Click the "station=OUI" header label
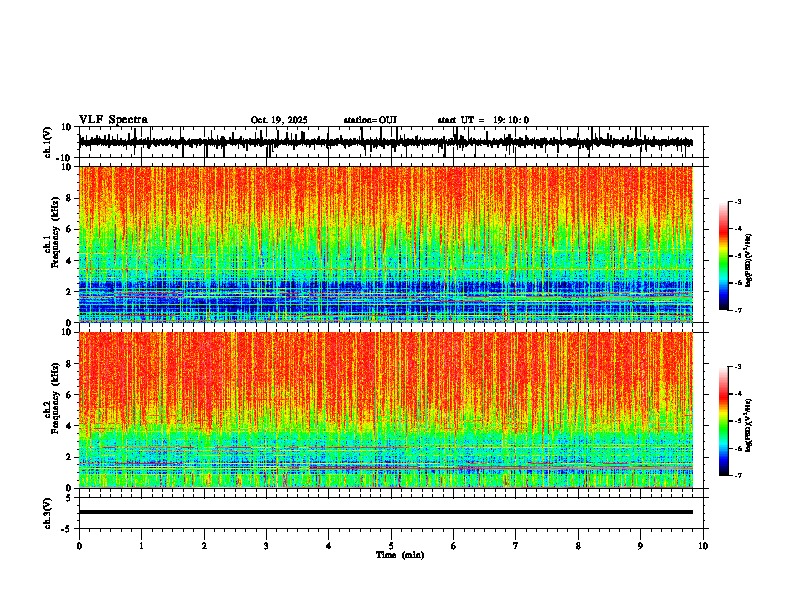792x612 pixels. (x=370, y=120)
